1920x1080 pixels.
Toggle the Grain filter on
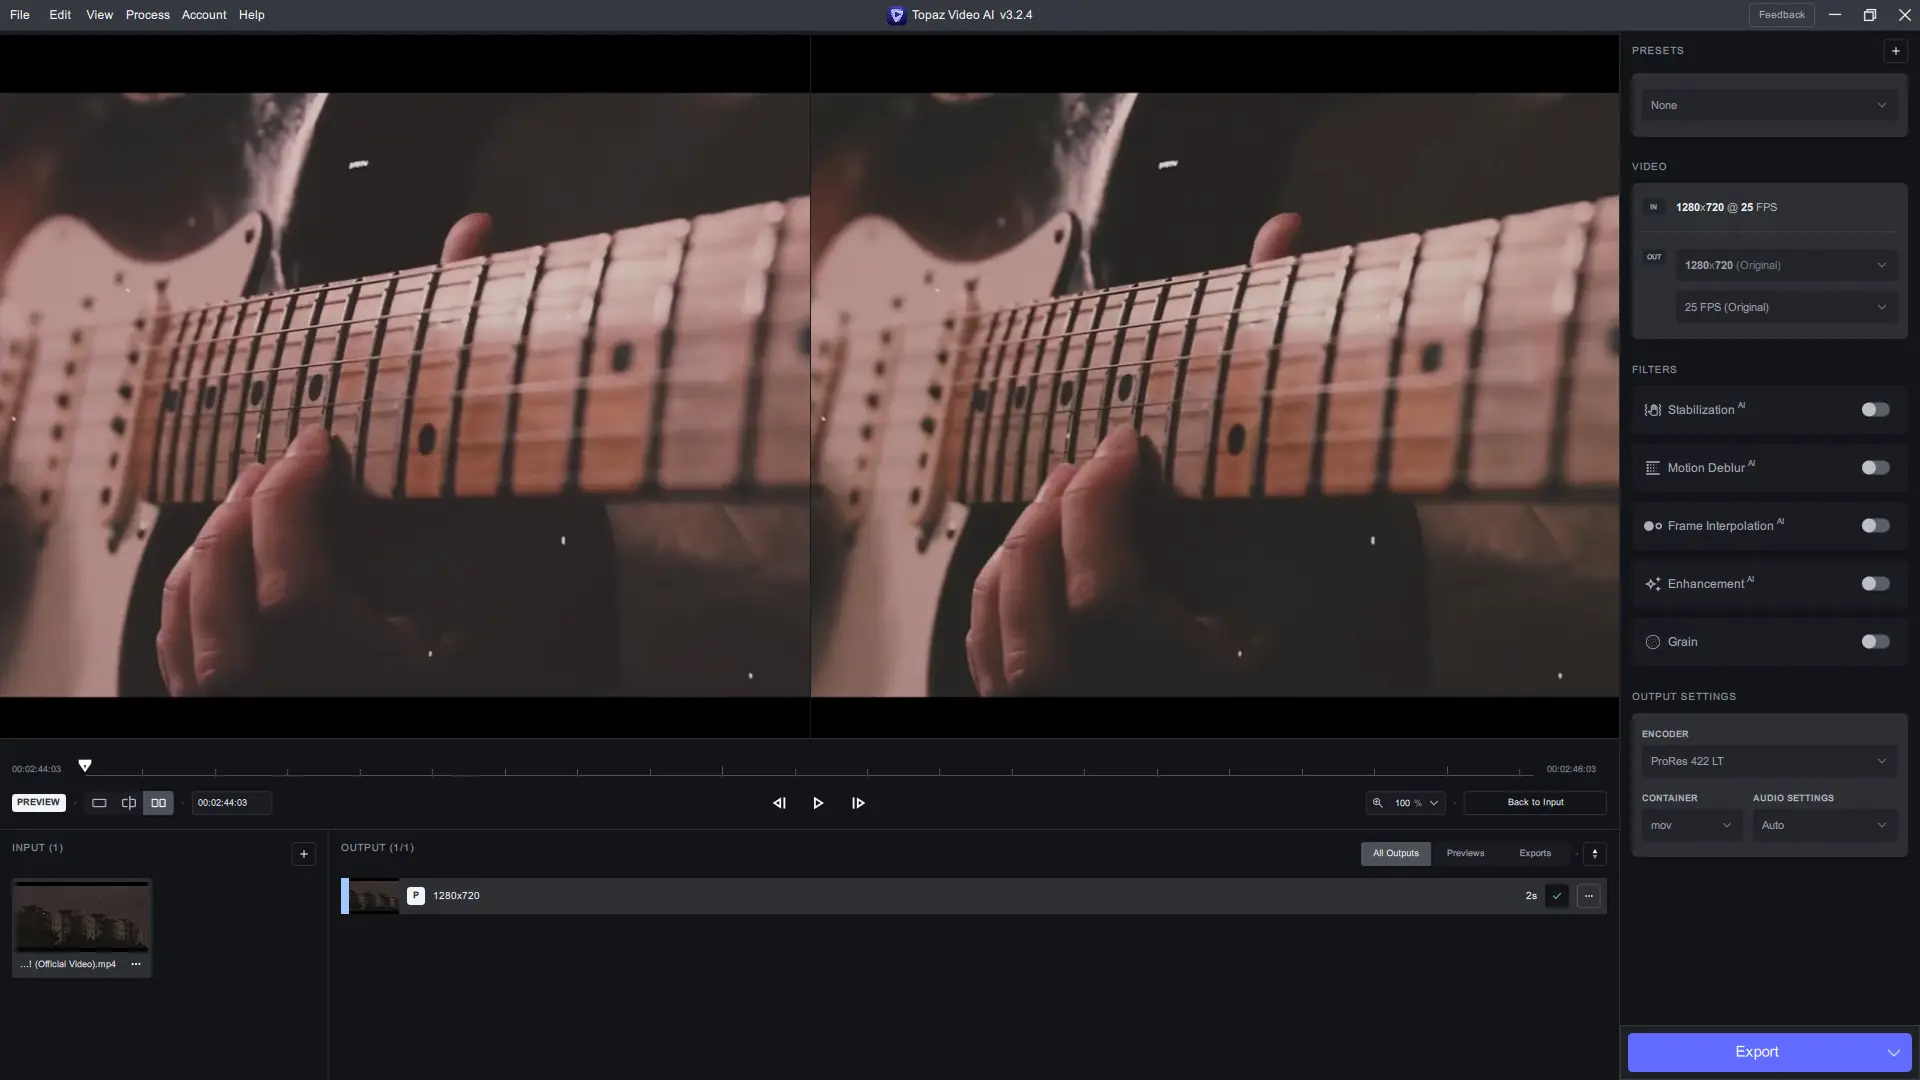tap(1875, 642)
